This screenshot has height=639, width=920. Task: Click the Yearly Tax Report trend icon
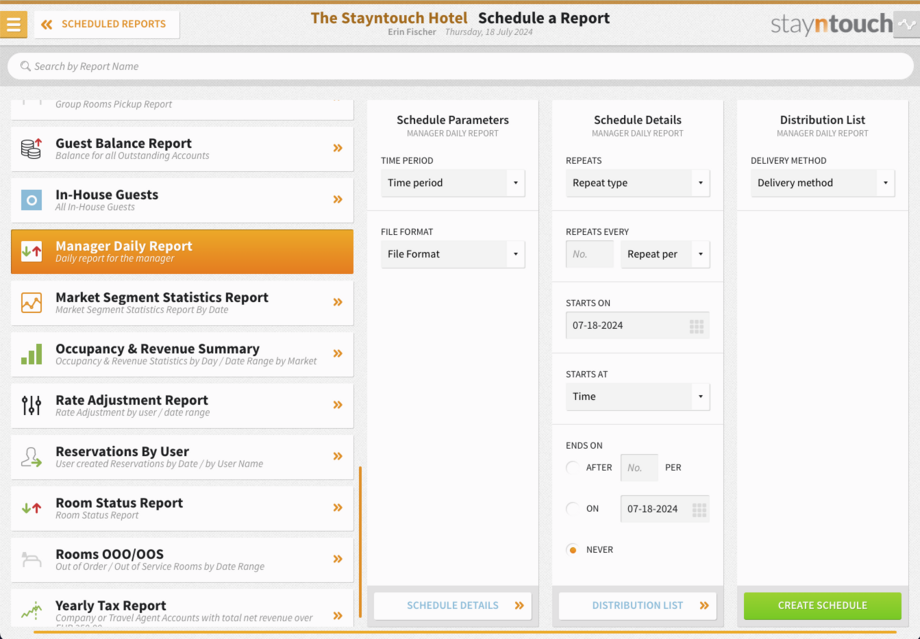click(32, 610)
